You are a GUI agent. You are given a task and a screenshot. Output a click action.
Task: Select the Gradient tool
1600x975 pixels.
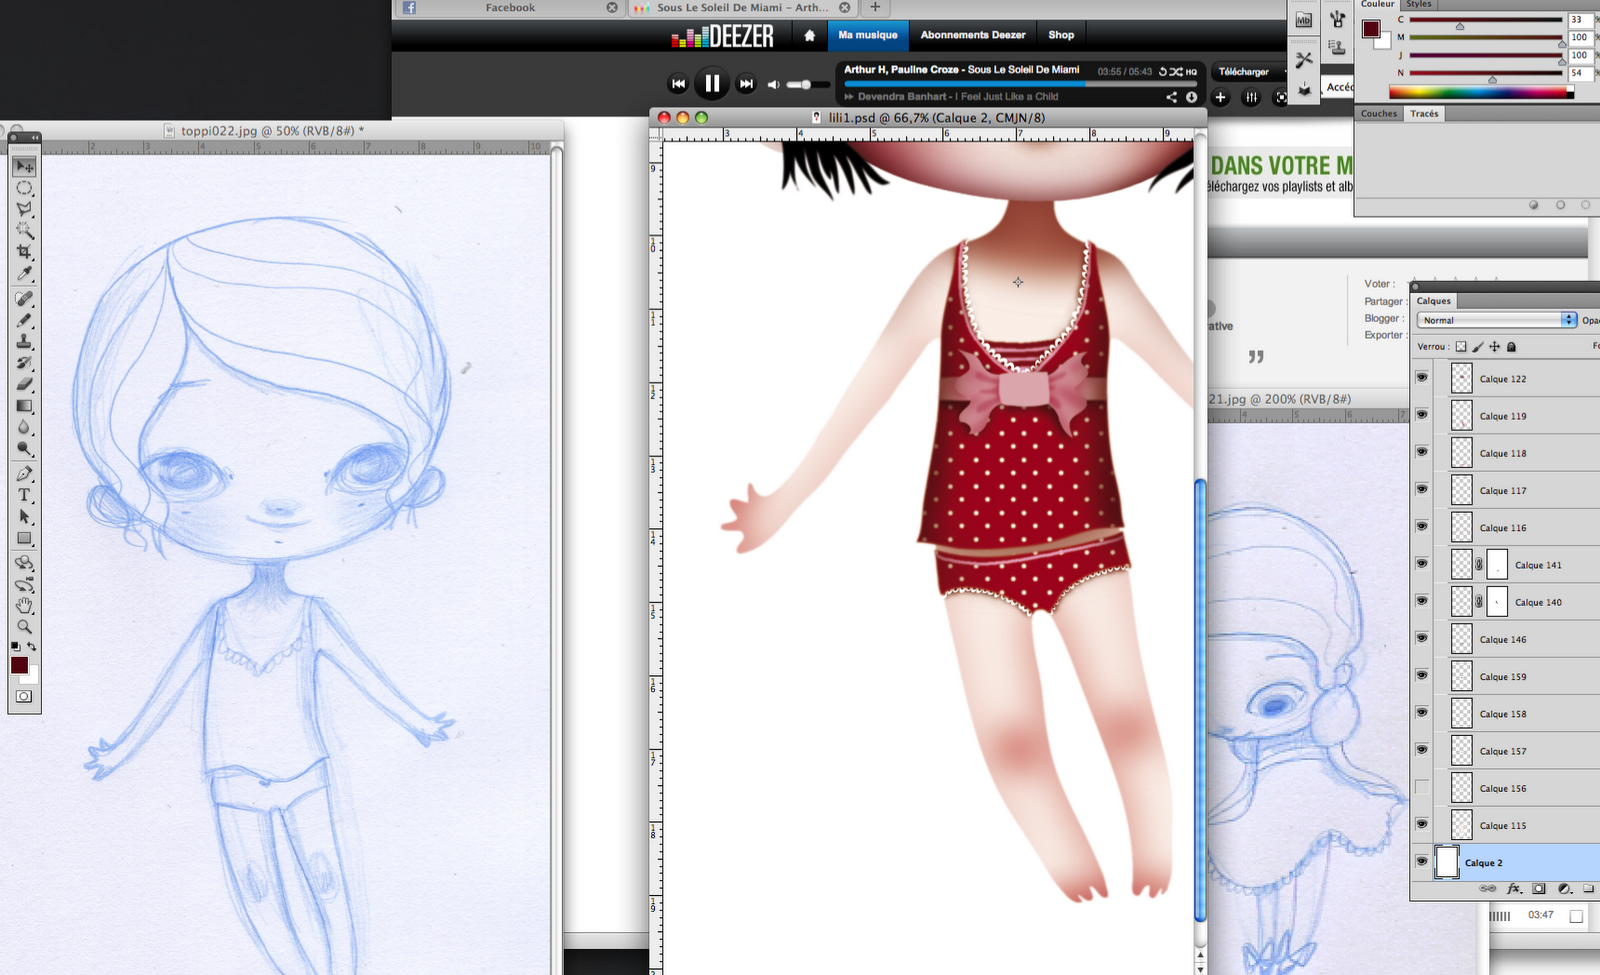point(25,406)
